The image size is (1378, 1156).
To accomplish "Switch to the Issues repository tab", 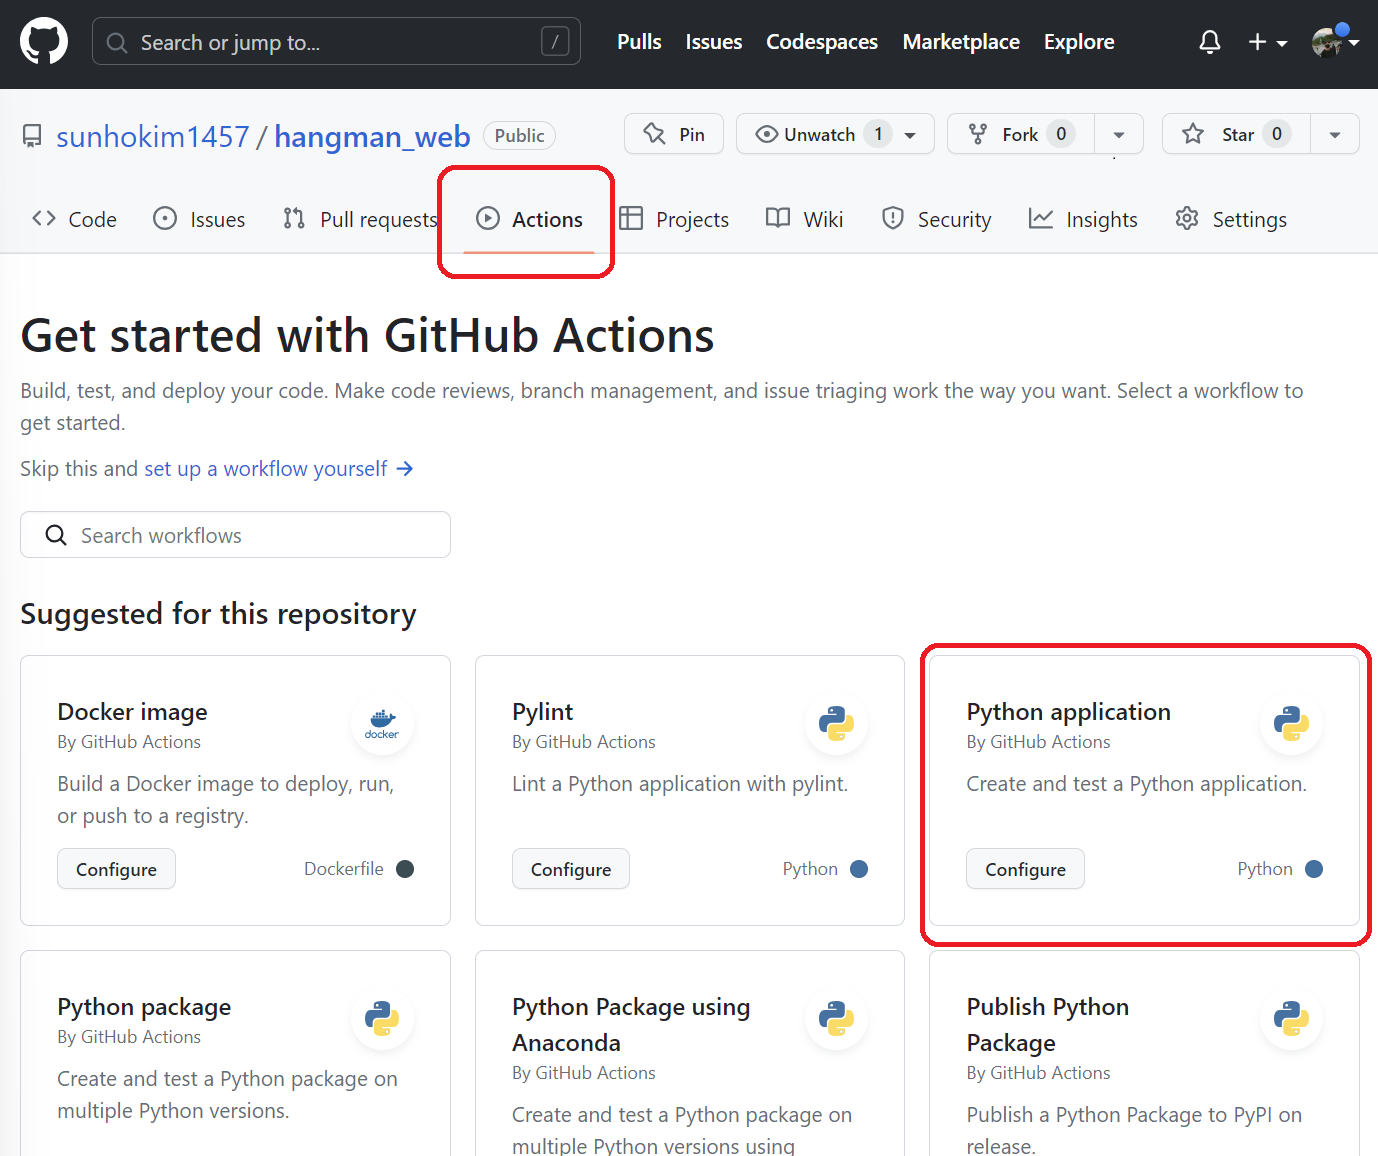I will tap(199, 219).
